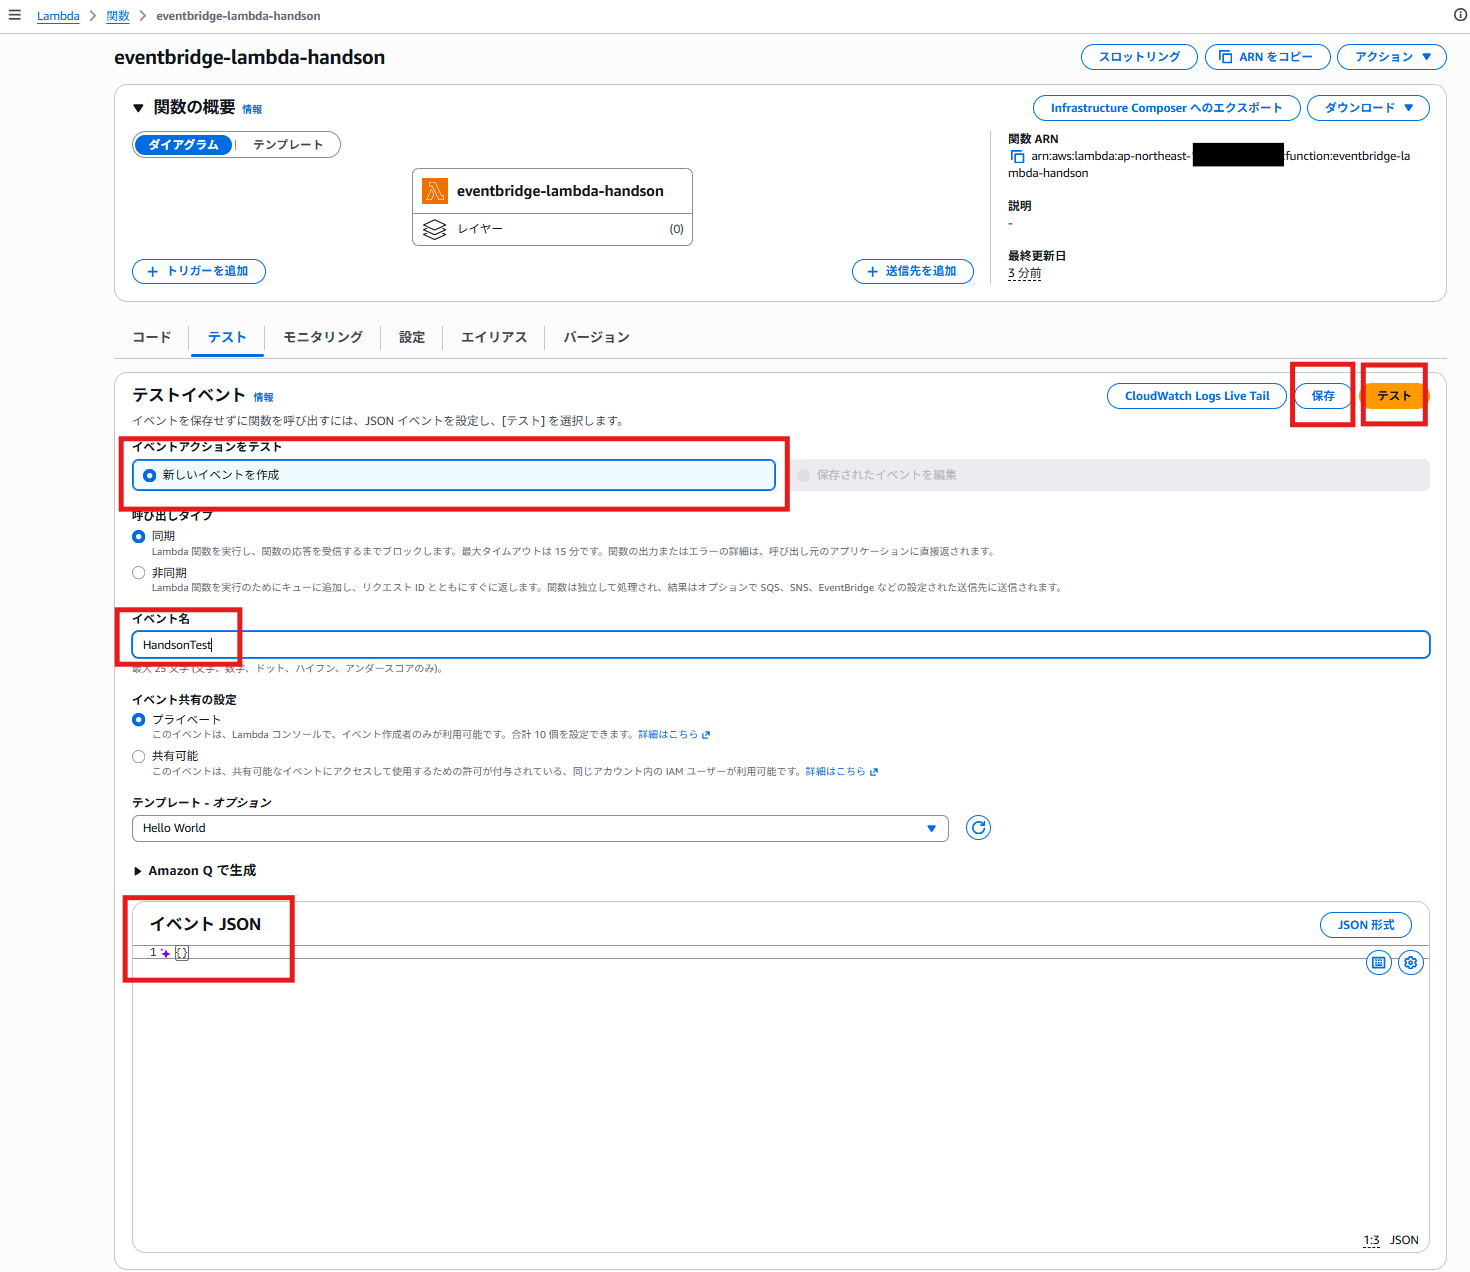Open the アクション dropdown menu
This screenshot has width=1470, height=1272.
1392,57
